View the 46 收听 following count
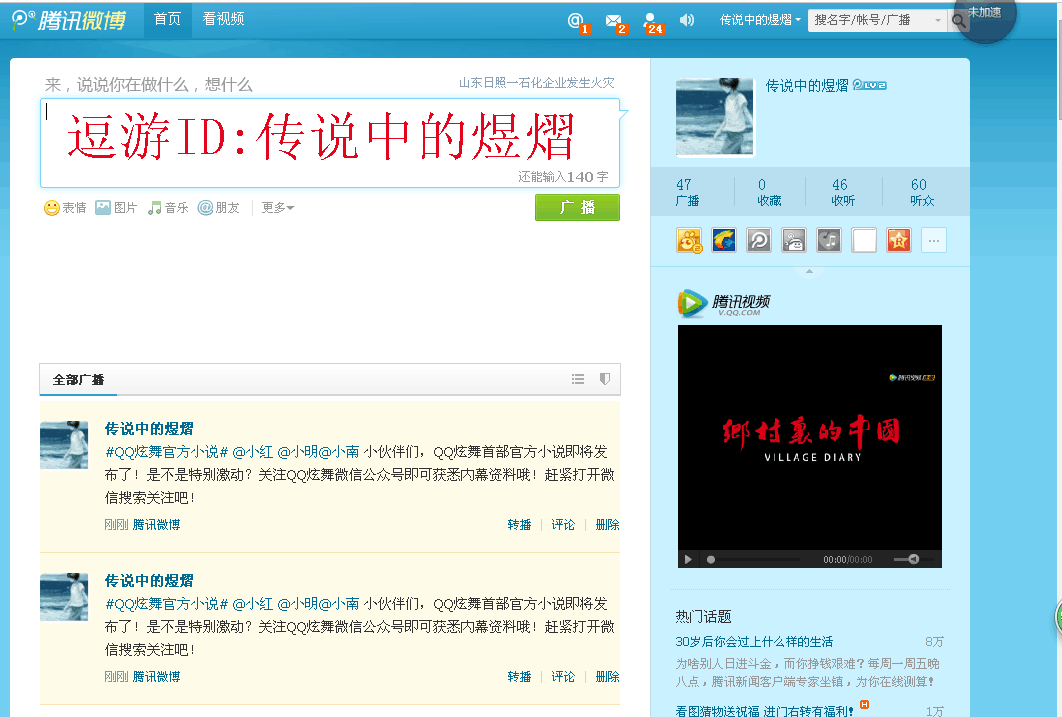 click(x=843, y=192)
